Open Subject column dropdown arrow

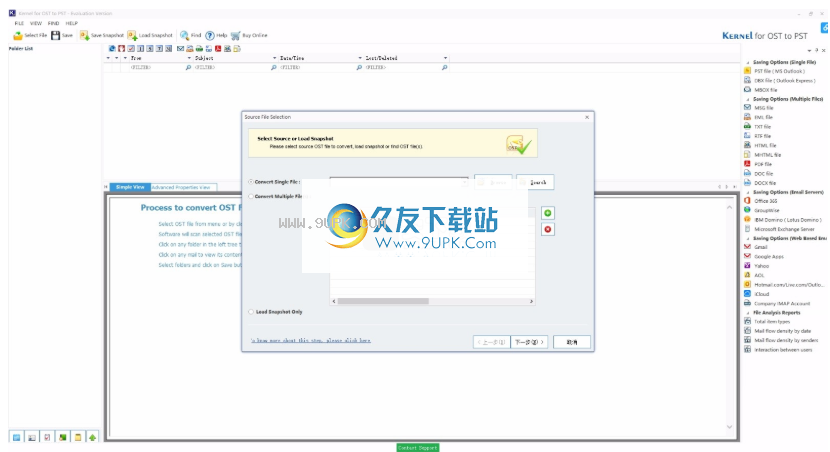[274, 58]
